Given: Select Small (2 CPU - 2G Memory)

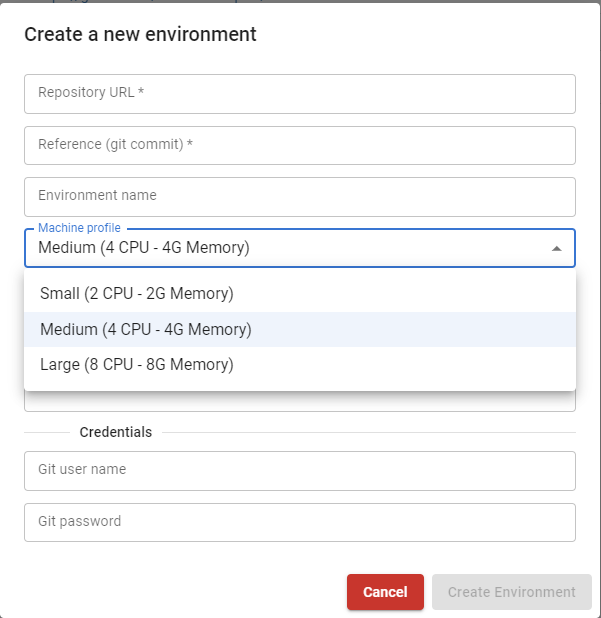Looking at the screenshot, I should coord(137,294).
